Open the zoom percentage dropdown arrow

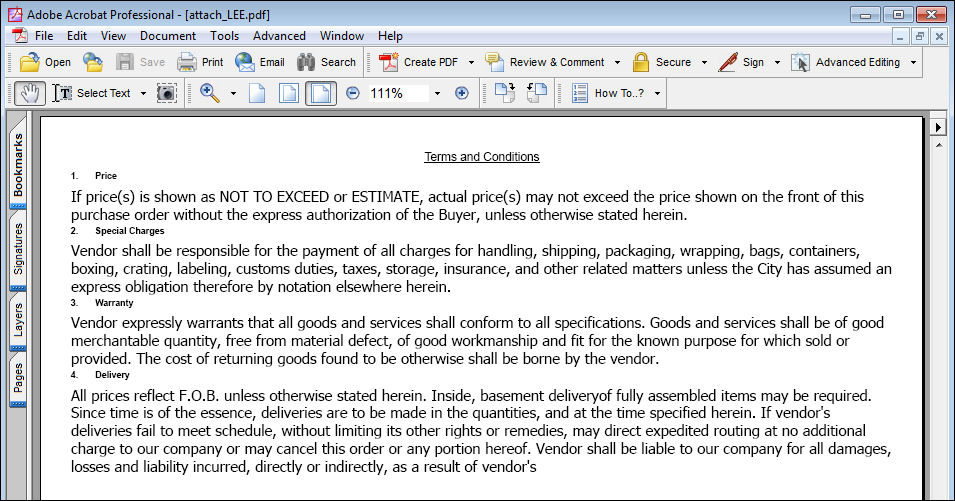(437, 94)
